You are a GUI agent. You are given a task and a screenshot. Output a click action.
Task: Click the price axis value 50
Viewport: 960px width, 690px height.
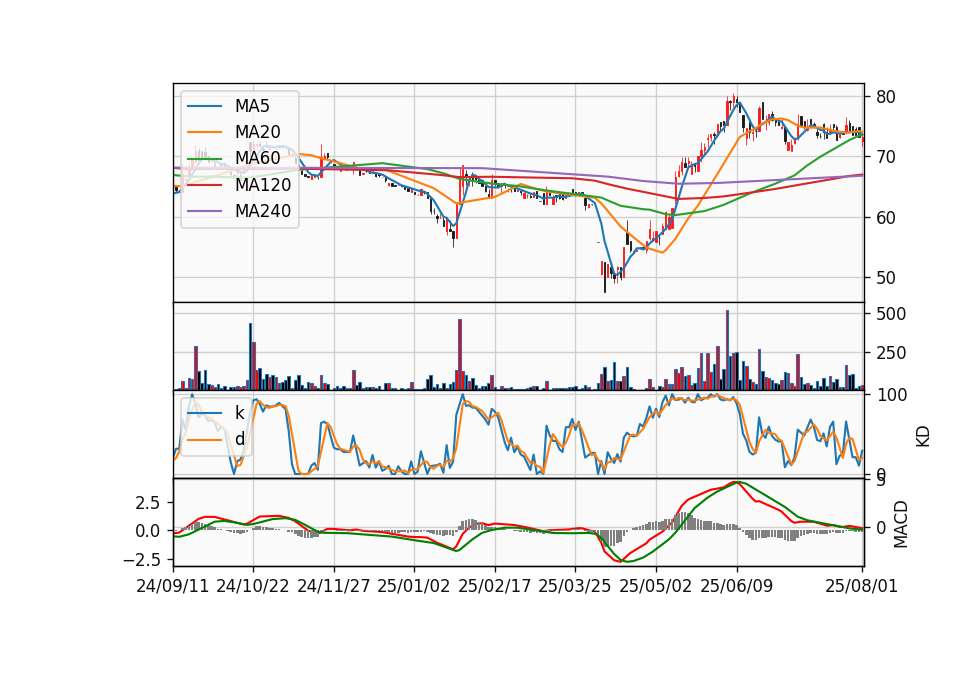[885, 278]
